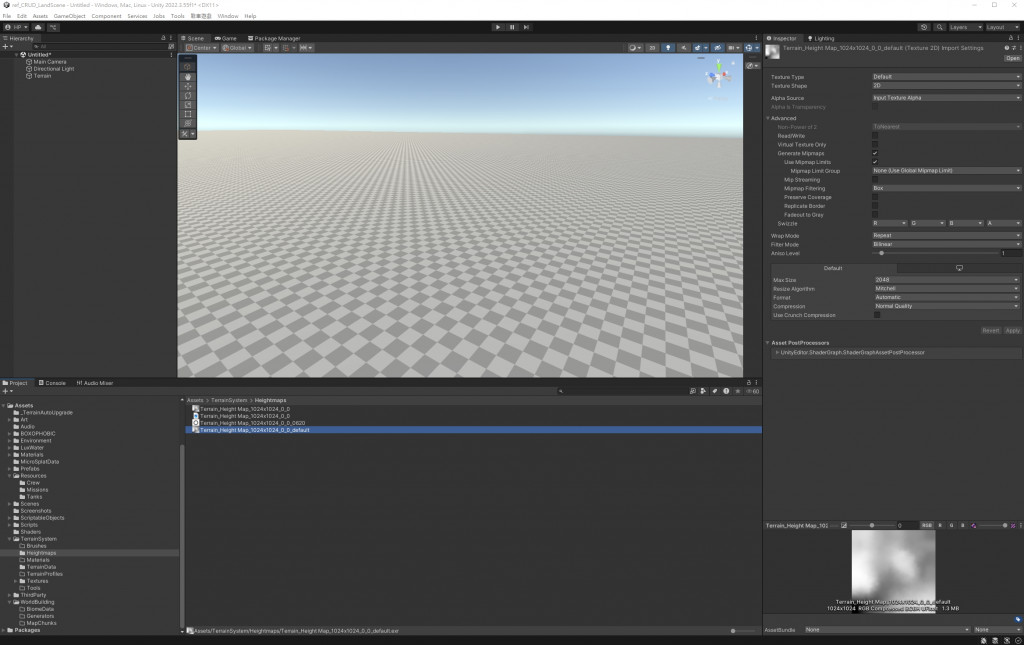The height and width of the screenshot is (645, 1024).
Task: Switch to the Package Manager tab
Action: pyautogui.click(x=274, y=38)
